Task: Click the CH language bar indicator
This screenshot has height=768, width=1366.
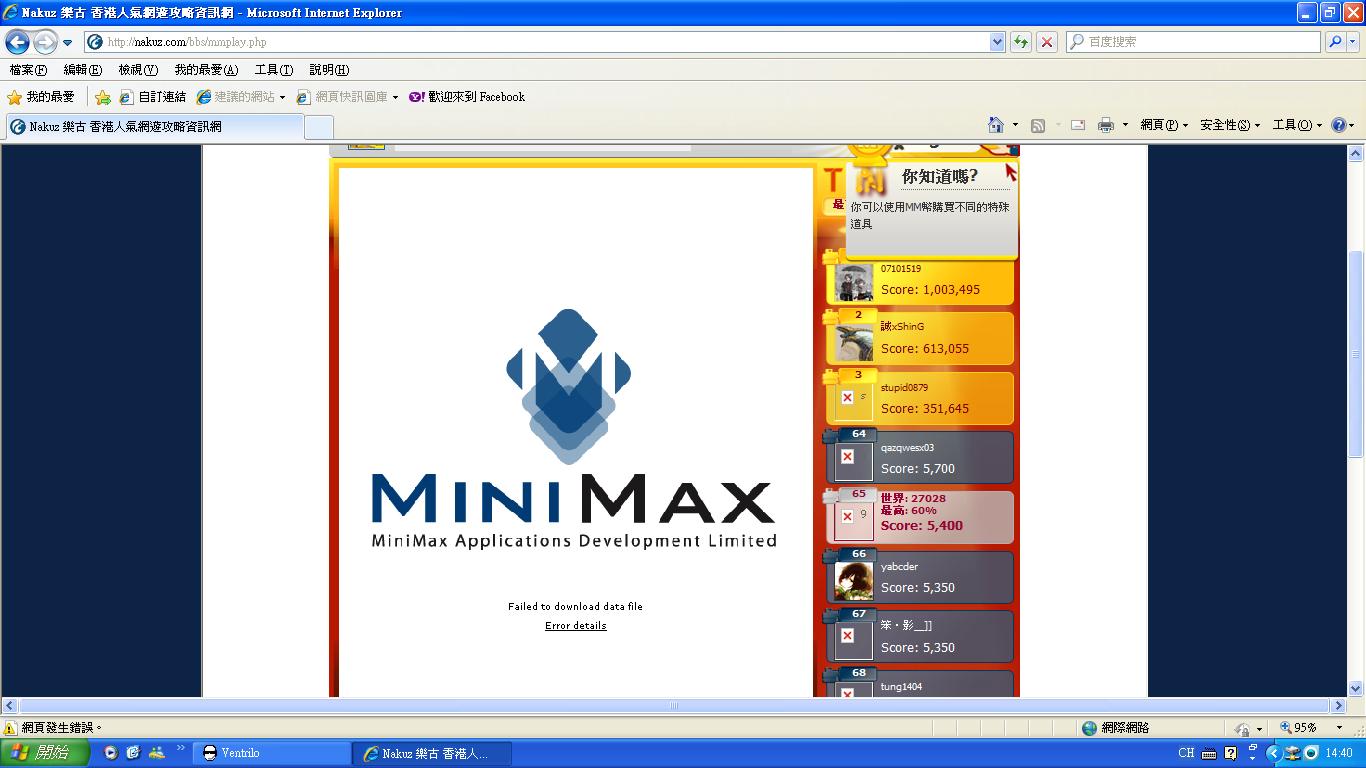Action: [1186, 753]
